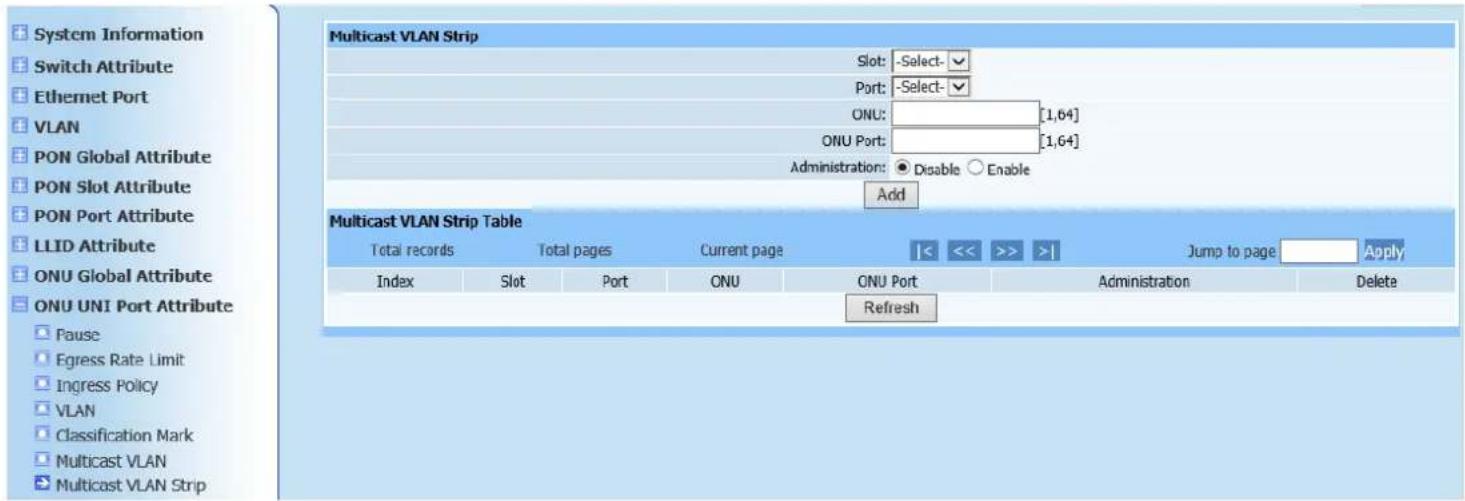
Task: Expand the PON Slot Attribute icon
Action: pyautogui.click(x=22, y=187)
